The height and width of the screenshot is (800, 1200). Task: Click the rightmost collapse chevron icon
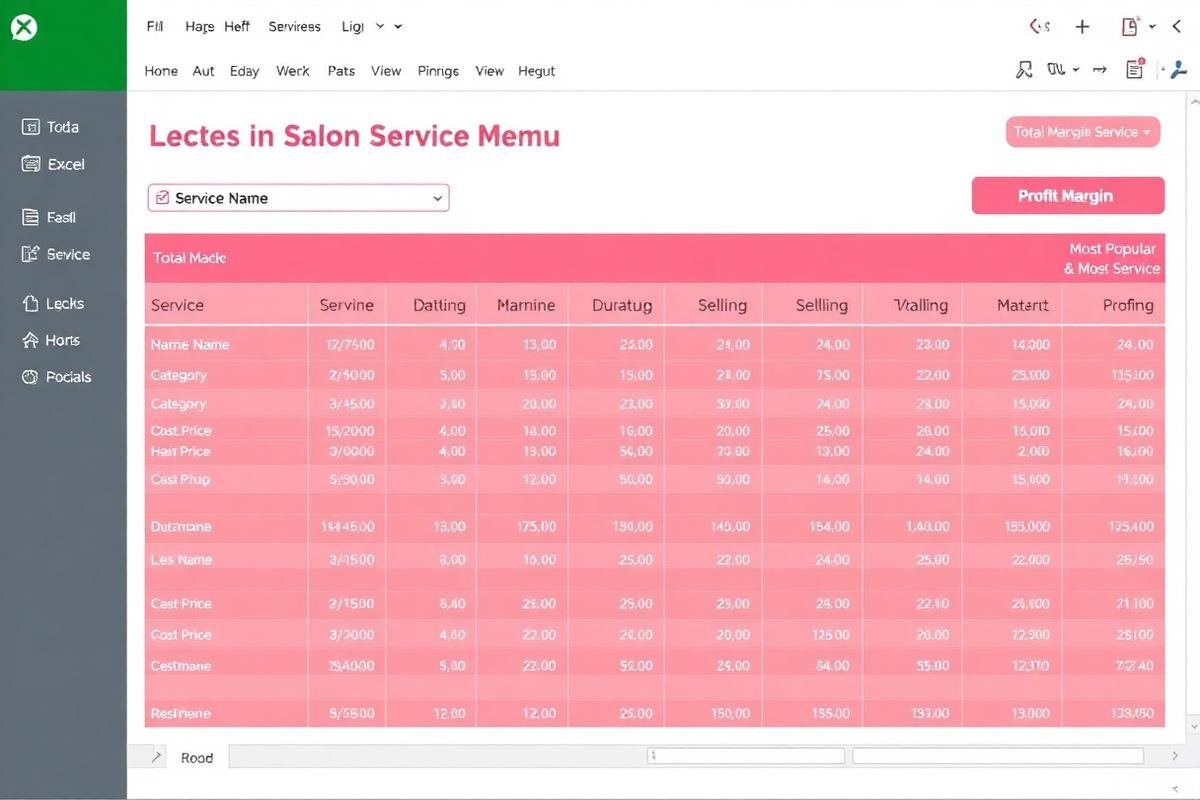point(1178,27)
